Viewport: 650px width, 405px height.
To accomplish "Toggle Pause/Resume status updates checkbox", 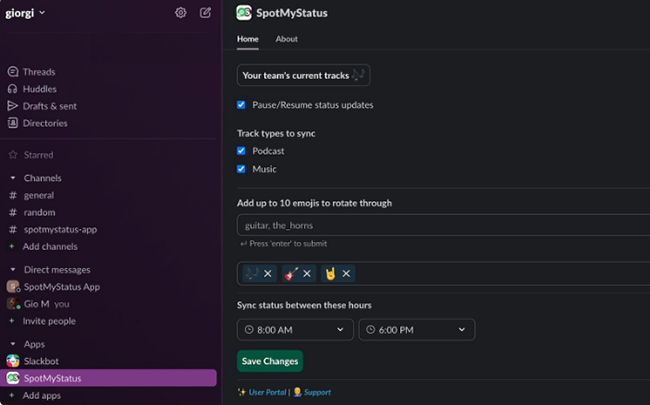I will click(x=241, y=105).
